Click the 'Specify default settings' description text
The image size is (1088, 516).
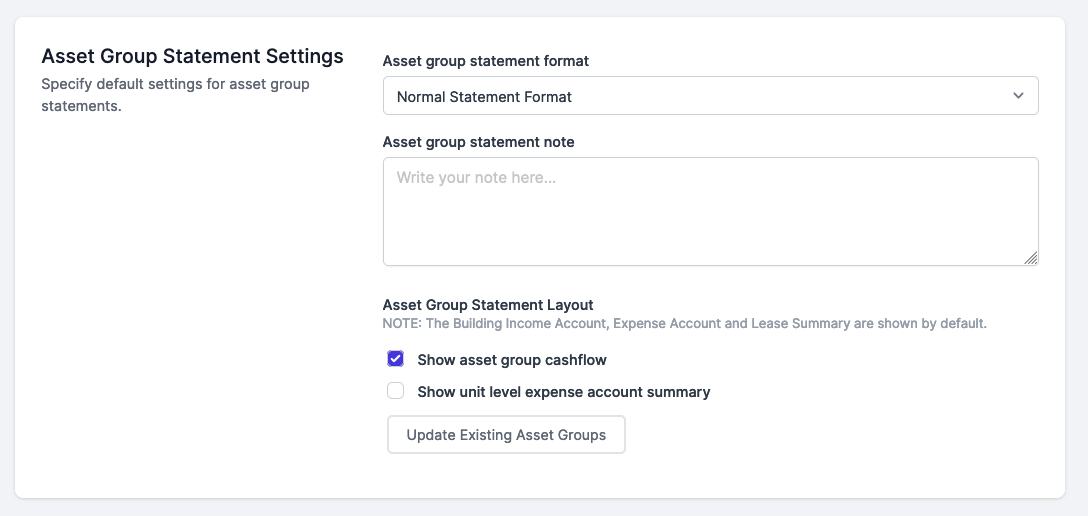coord(176,95)
